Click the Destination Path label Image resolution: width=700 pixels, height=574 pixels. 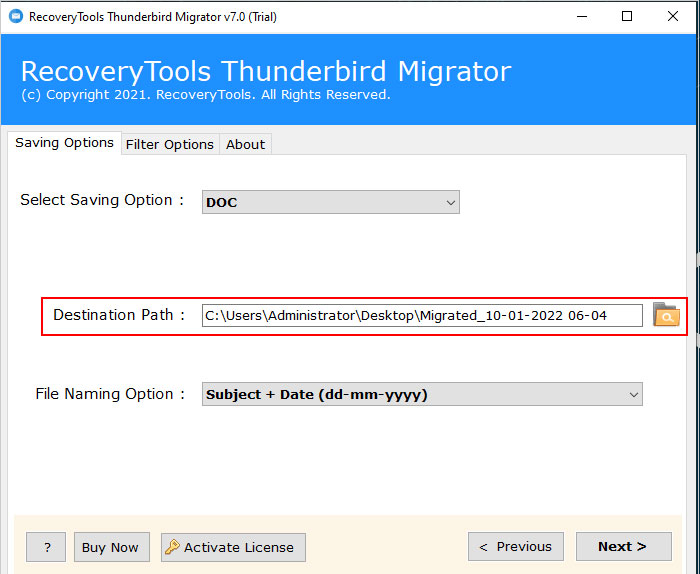119,315
